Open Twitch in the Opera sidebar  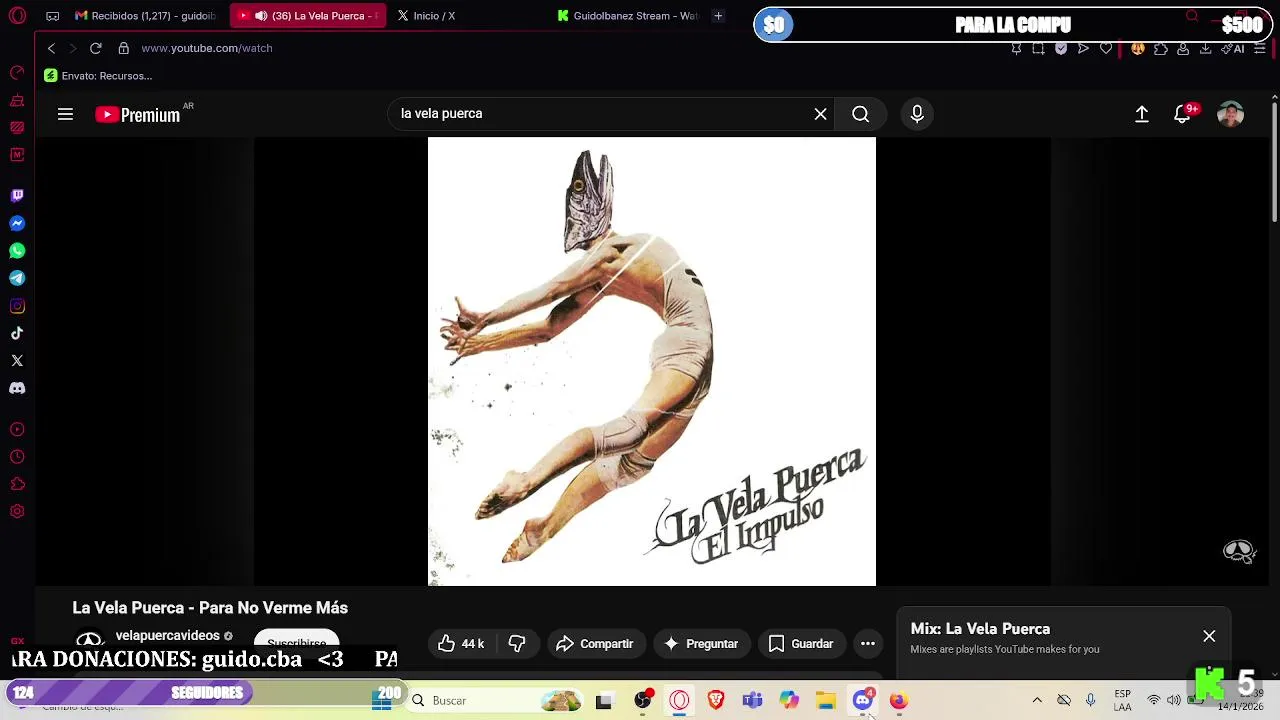pos(17,196)
